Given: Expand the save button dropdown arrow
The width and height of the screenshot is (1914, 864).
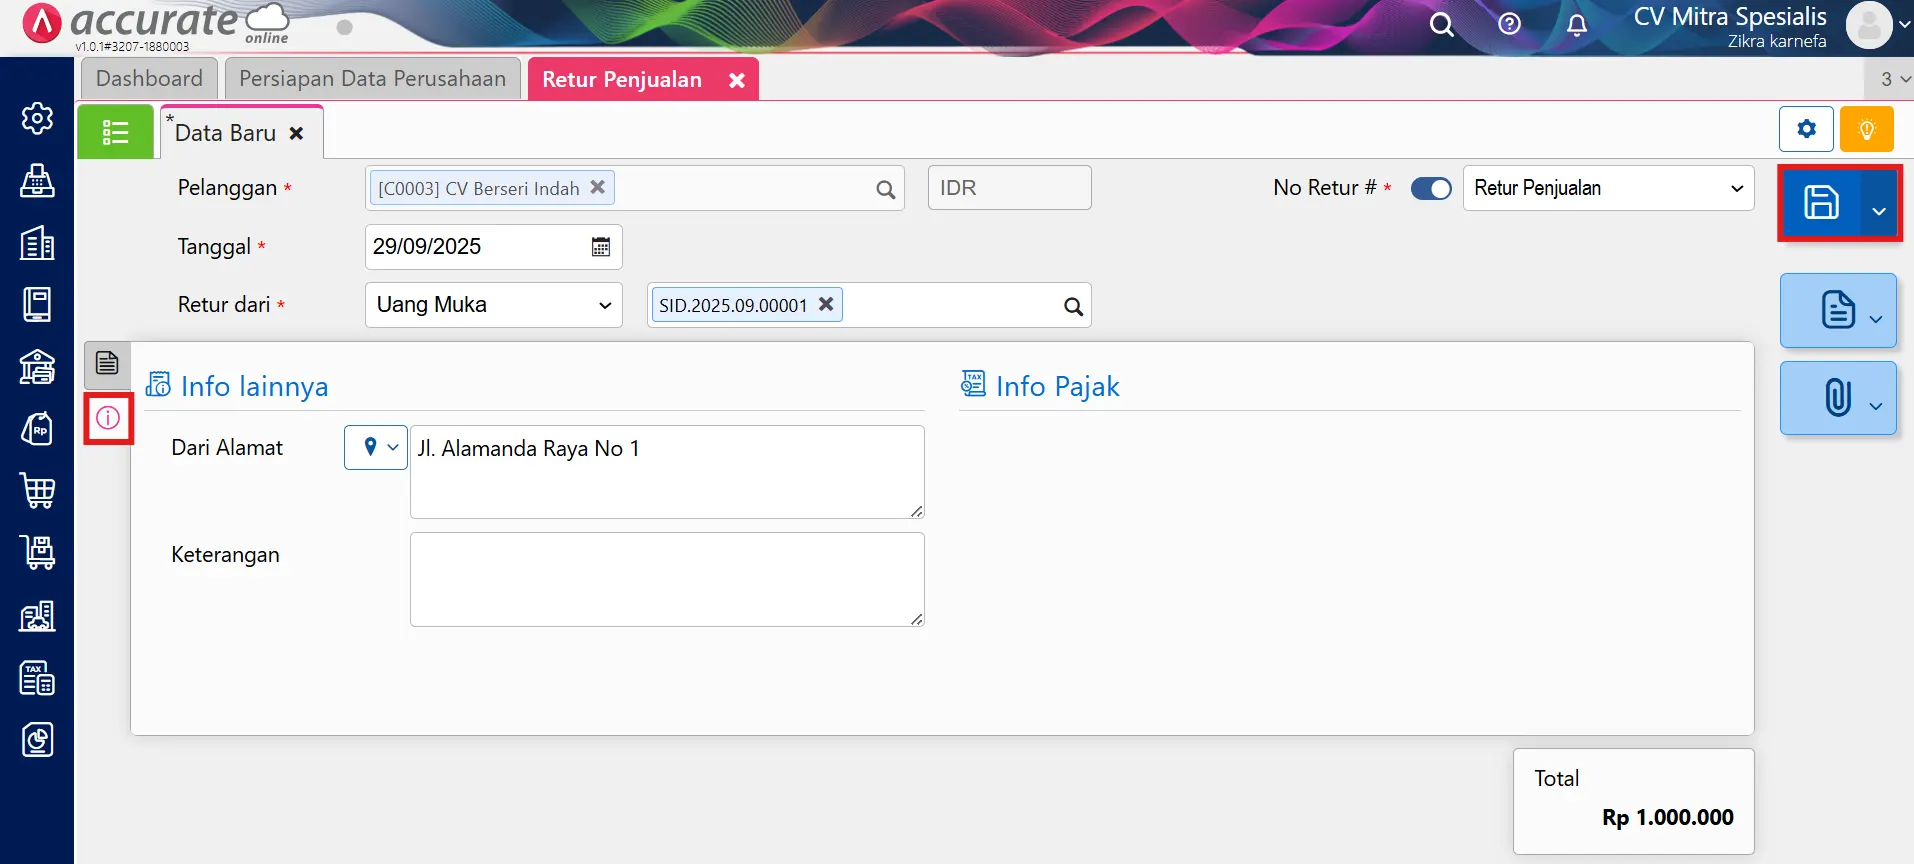Looking at the screenshot, I should tap(1879, 211).
